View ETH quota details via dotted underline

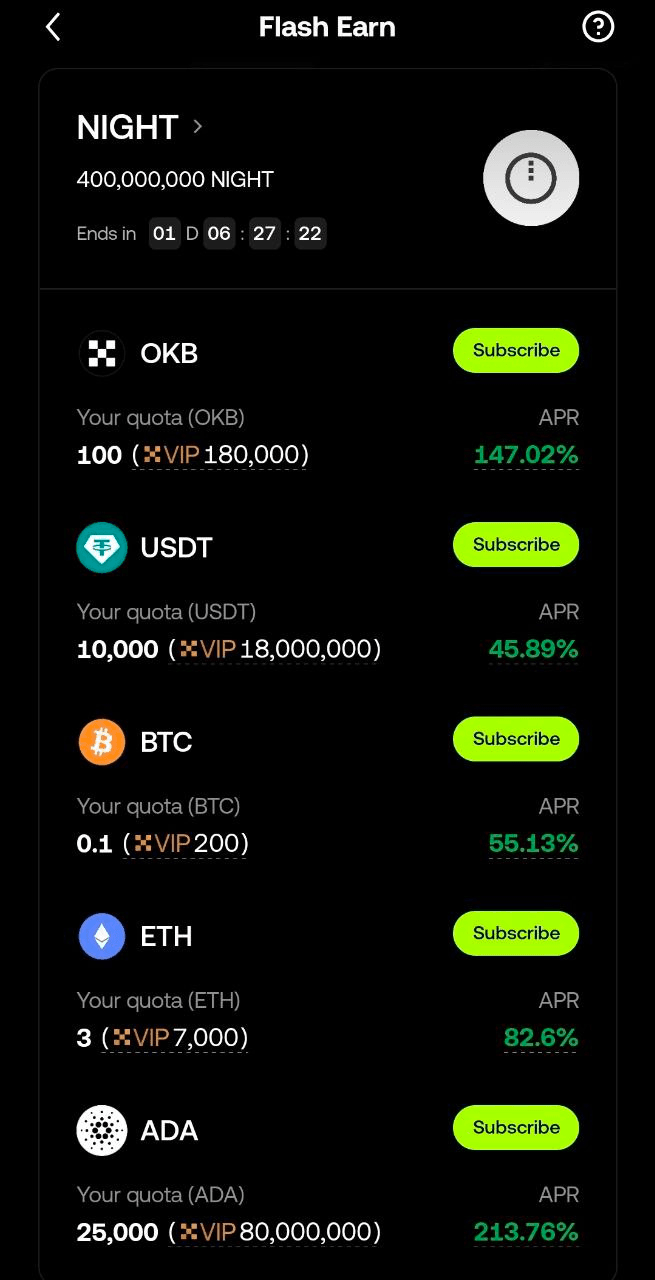161,1038
